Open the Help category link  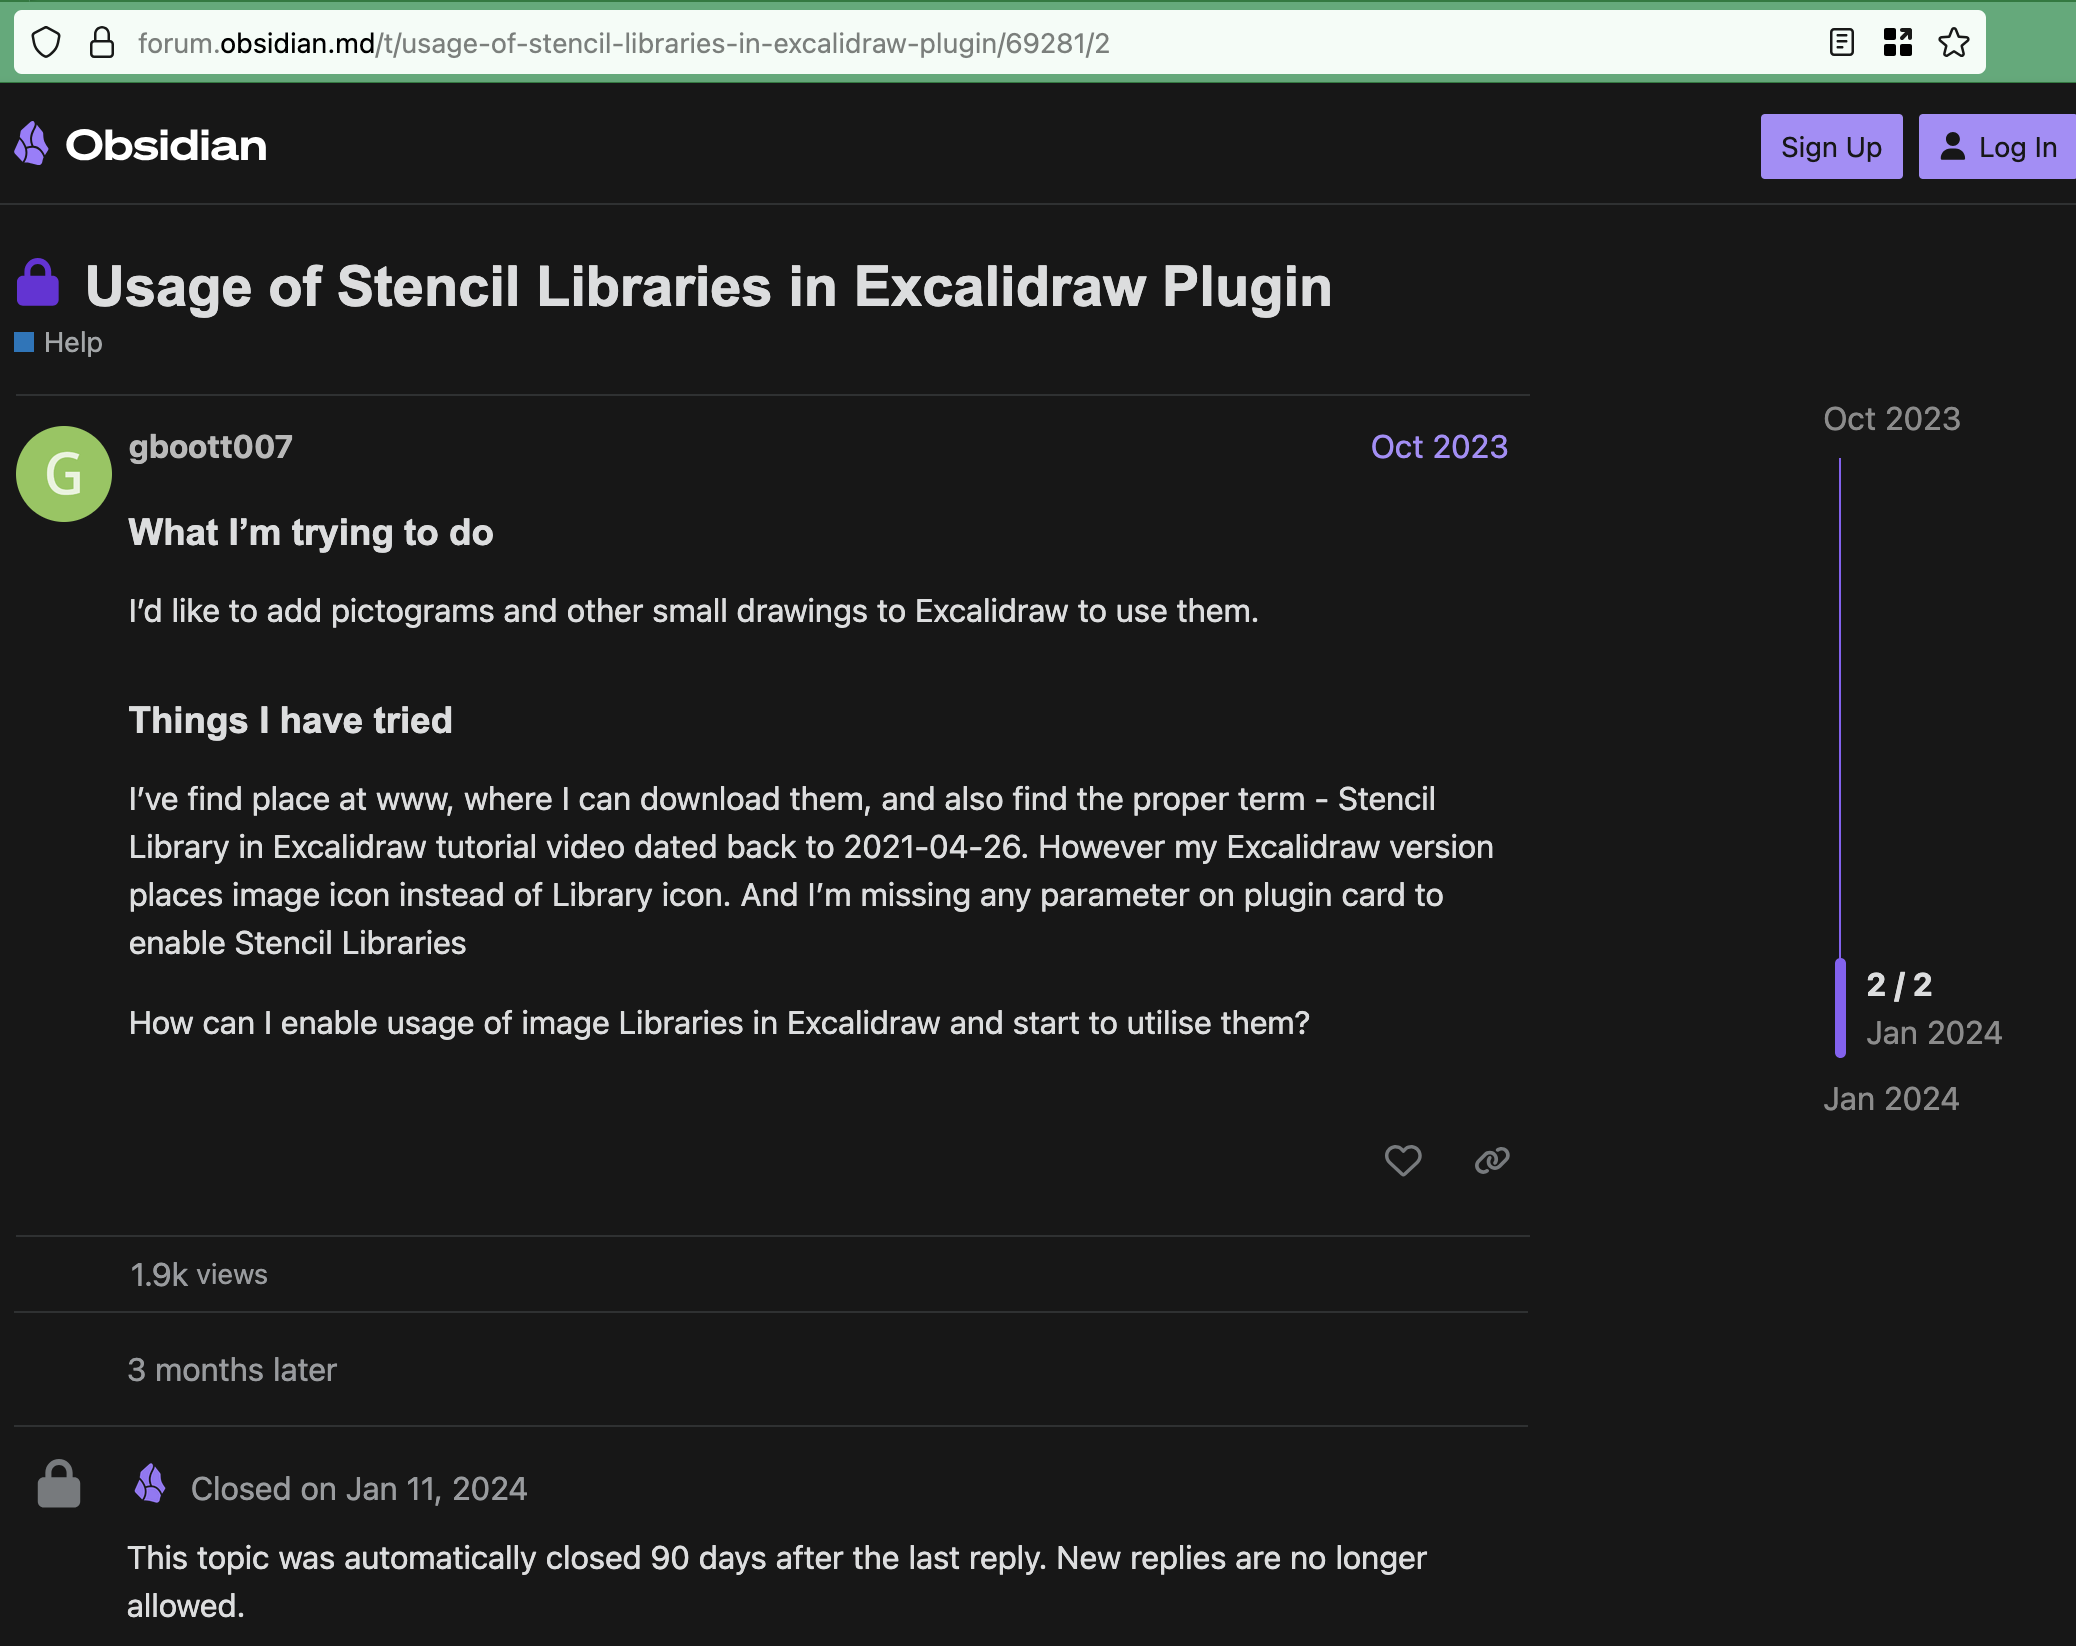(x=72, y=342)
